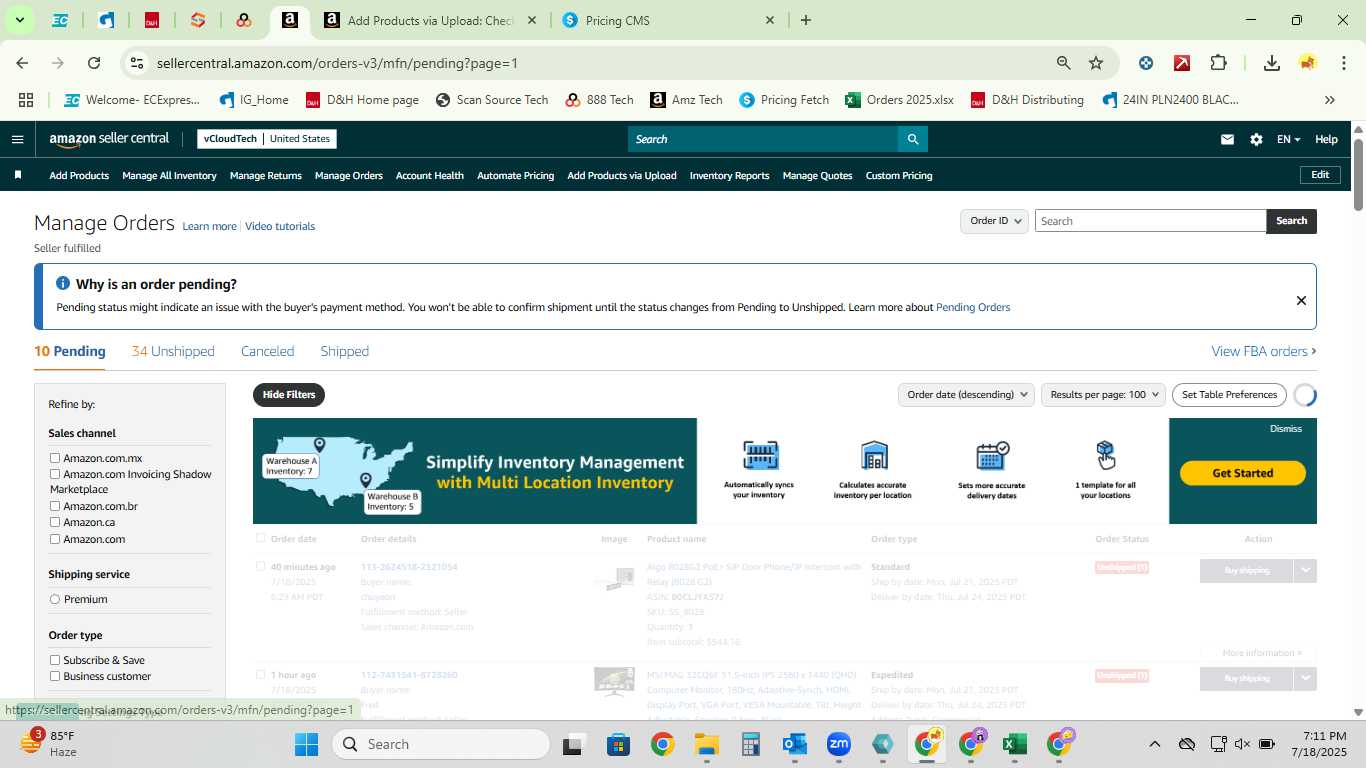Viewport: 1366px width, 768px height.
Task: Select the Premium shipping service radio
Action: (x=55, y=599)
